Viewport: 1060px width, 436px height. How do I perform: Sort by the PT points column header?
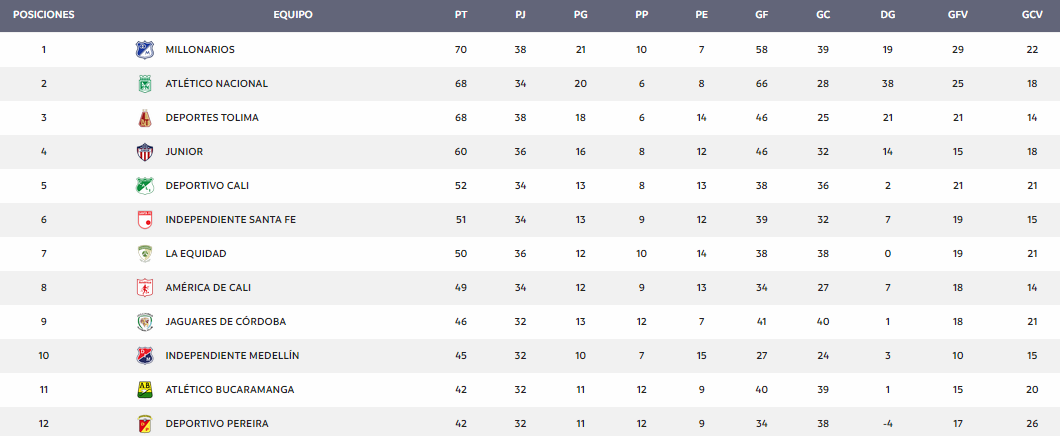coord(460,15)
